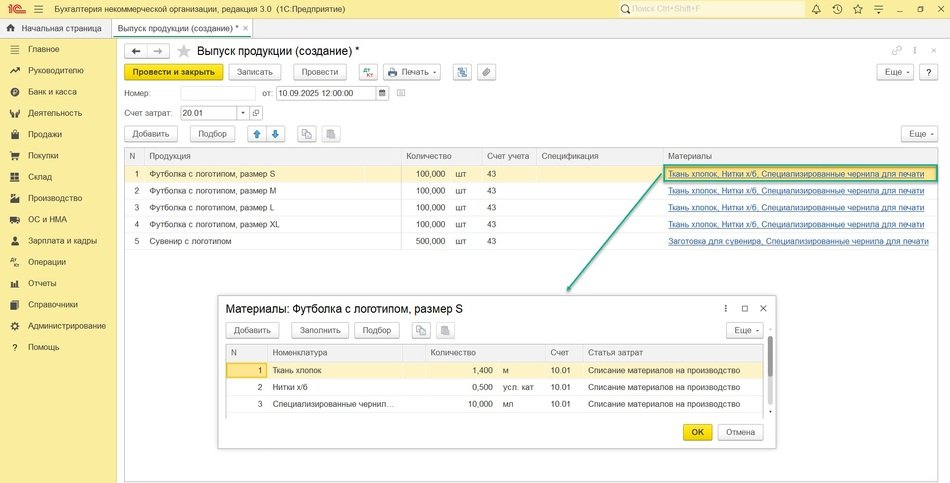Click the blue move row up arrow
The height and width of the screenshot is (483, 950).
pos(258,133)
